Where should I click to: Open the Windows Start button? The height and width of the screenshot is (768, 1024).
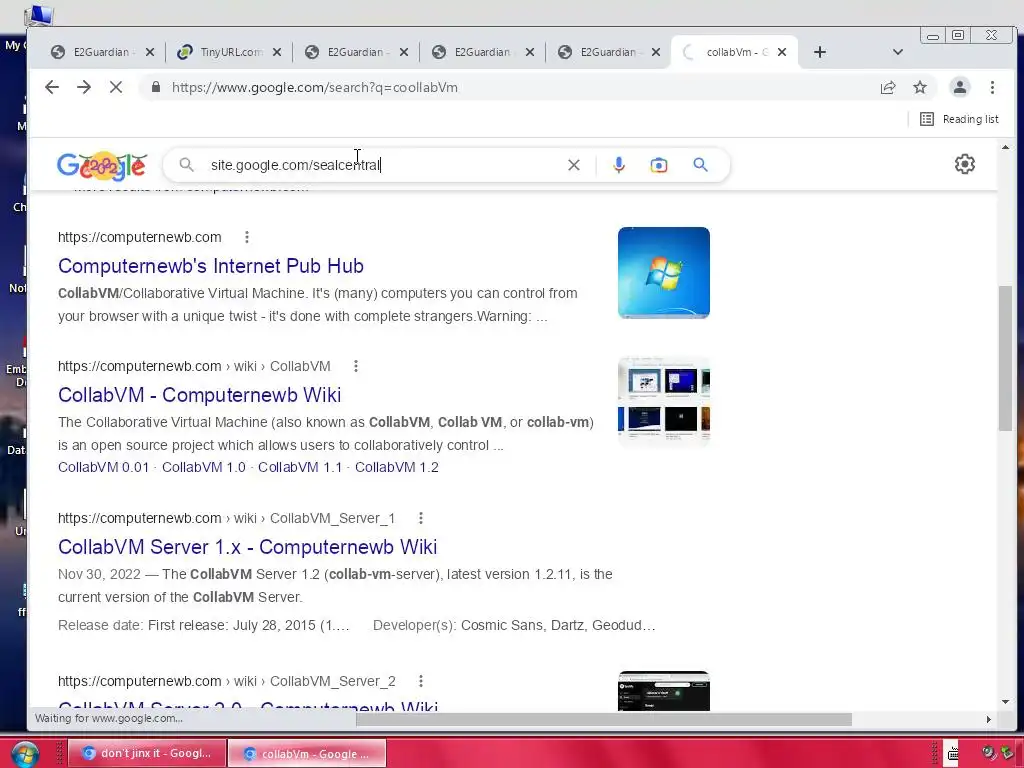pyautogui.click(x=25, y=754)
